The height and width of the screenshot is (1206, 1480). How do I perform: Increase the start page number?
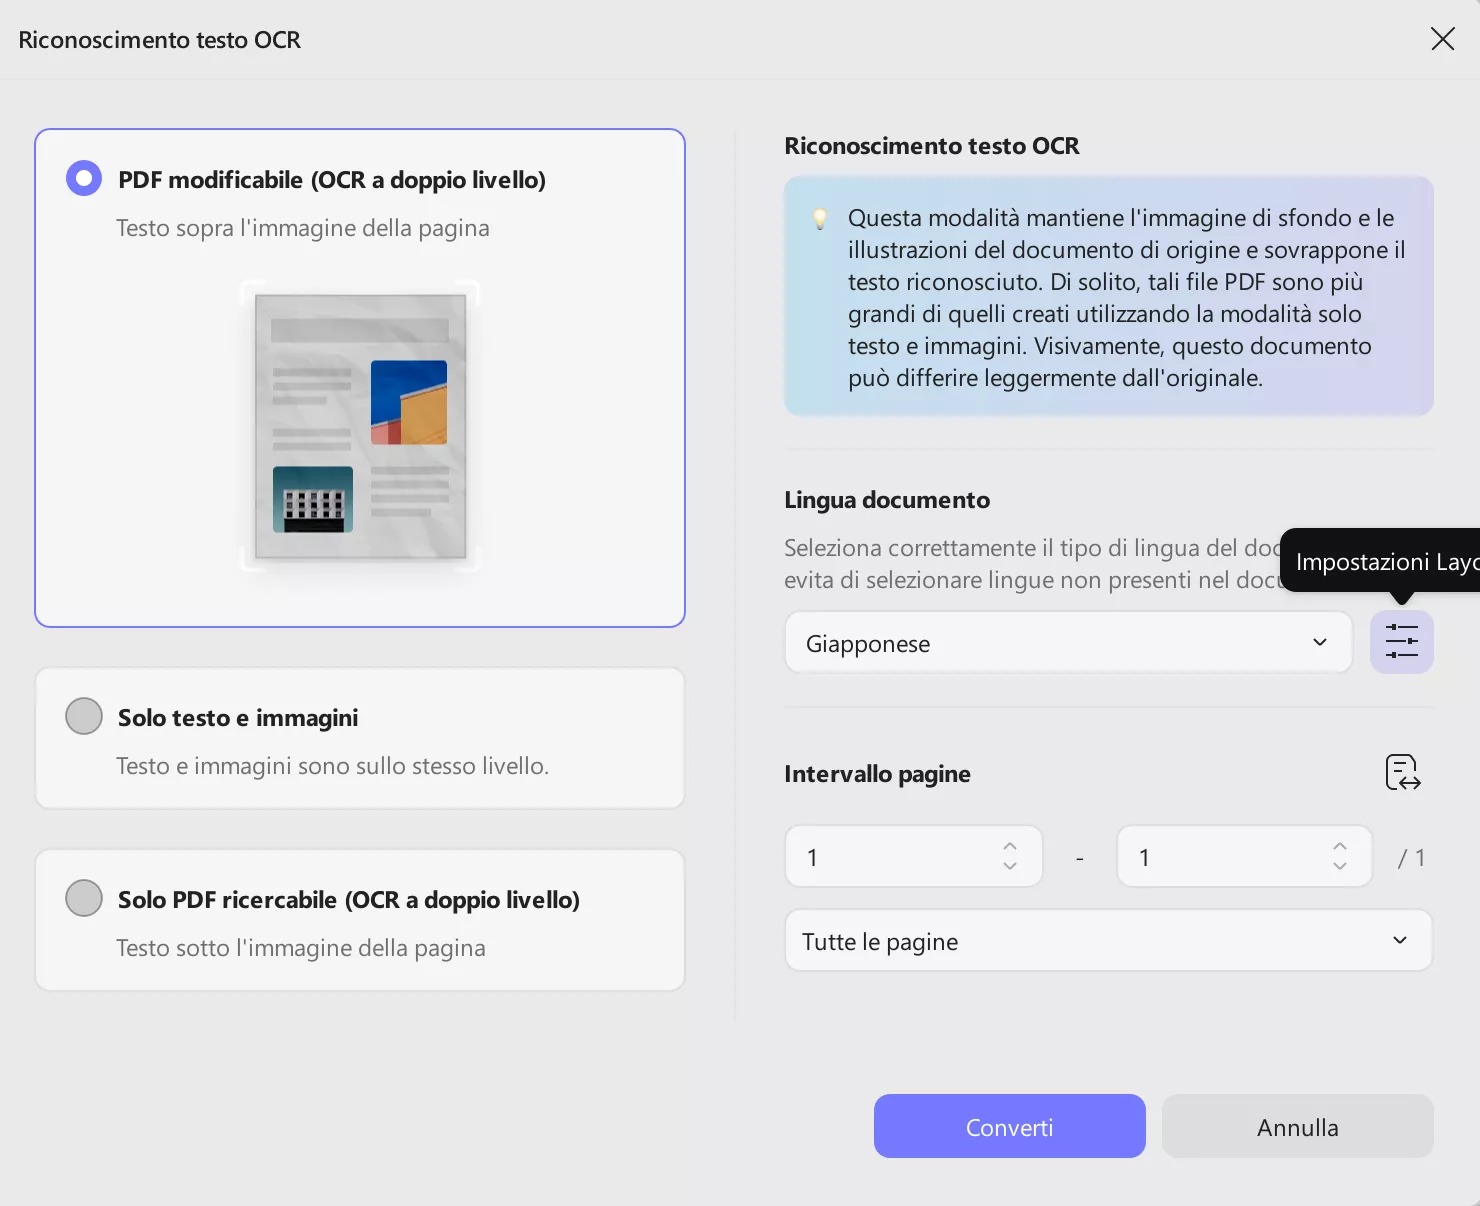pyautogui.click(x=1010, y=846)
